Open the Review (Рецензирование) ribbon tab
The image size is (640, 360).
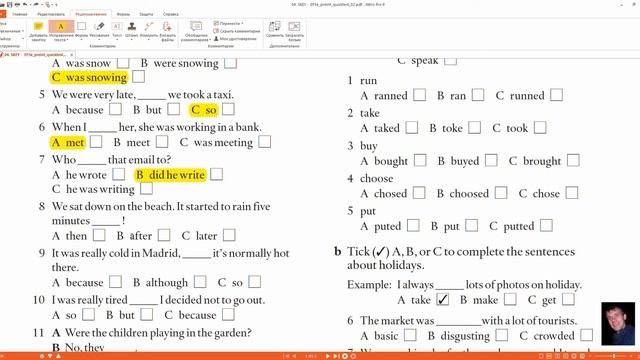91,14
